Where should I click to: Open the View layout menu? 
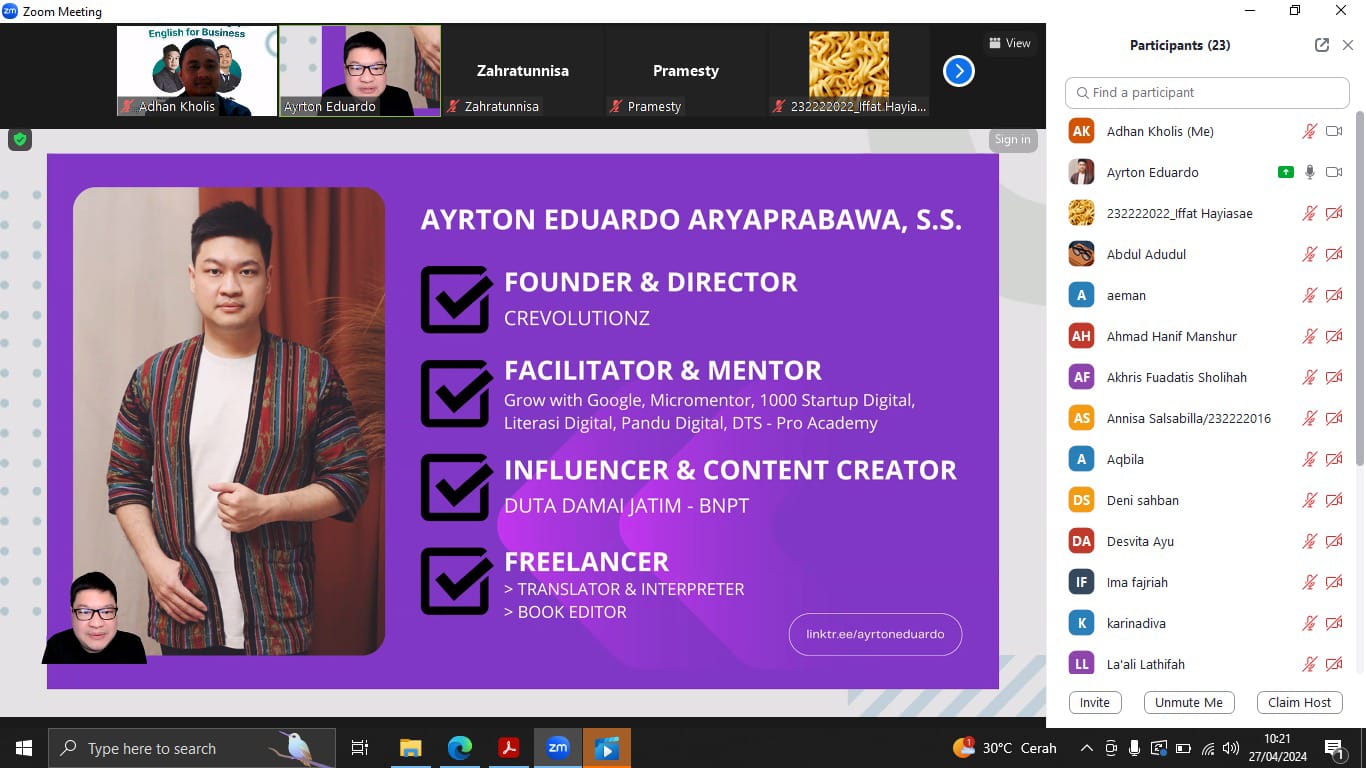[x=1009, y=43]
